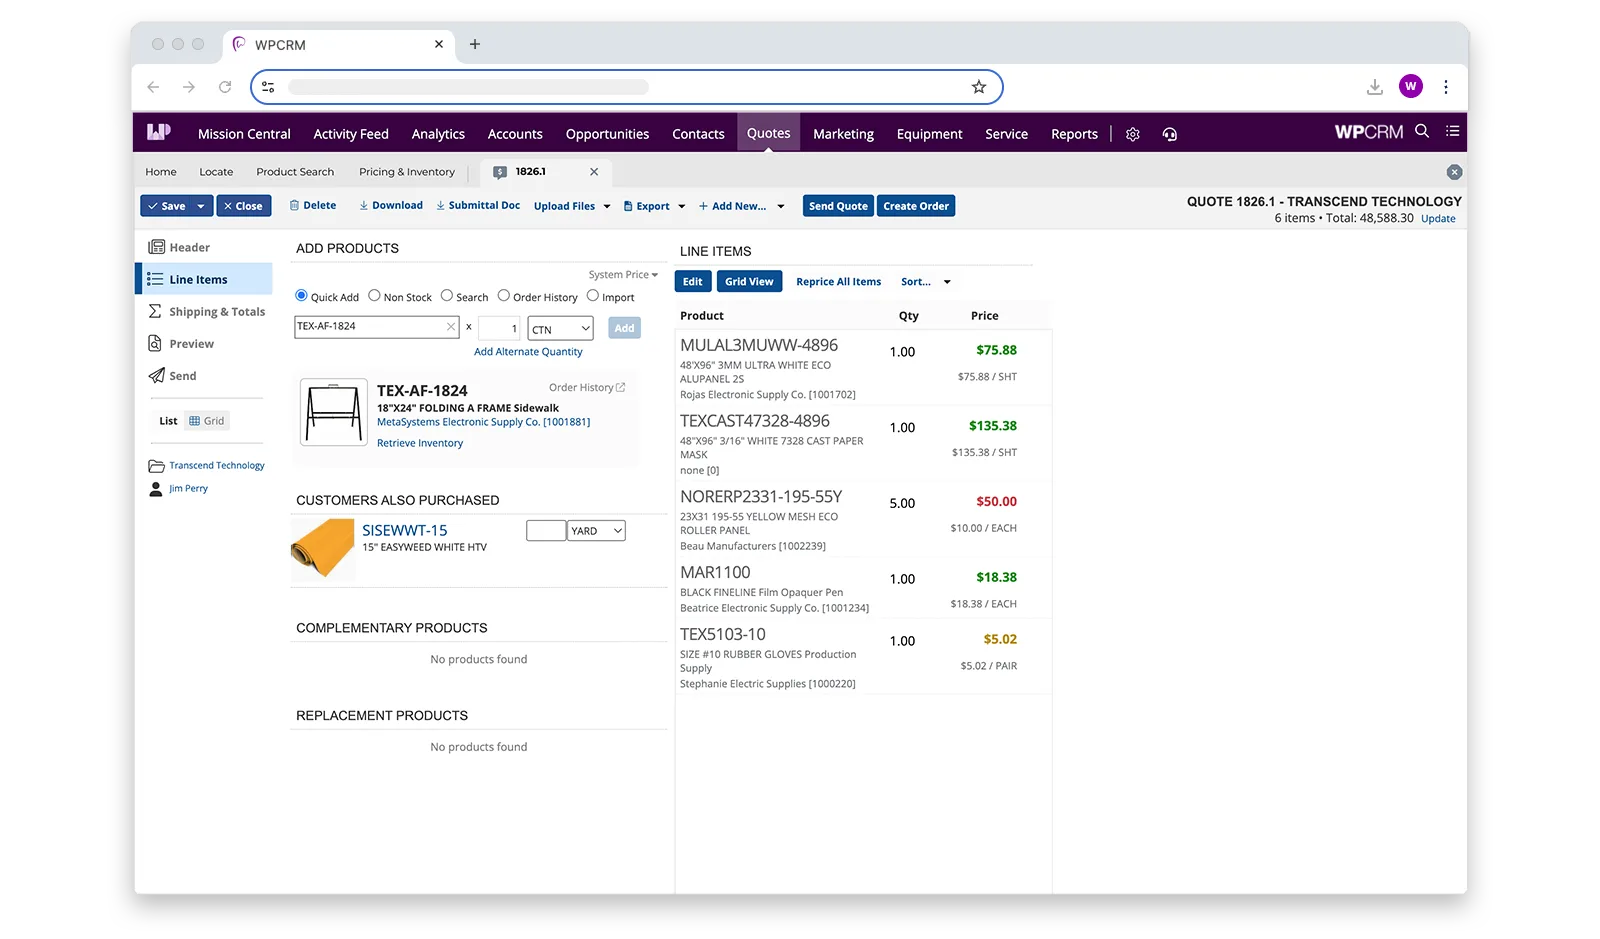Click the quantity field beside CTN
Viewport: 1600px width, 939px height.
click(500, 328)
